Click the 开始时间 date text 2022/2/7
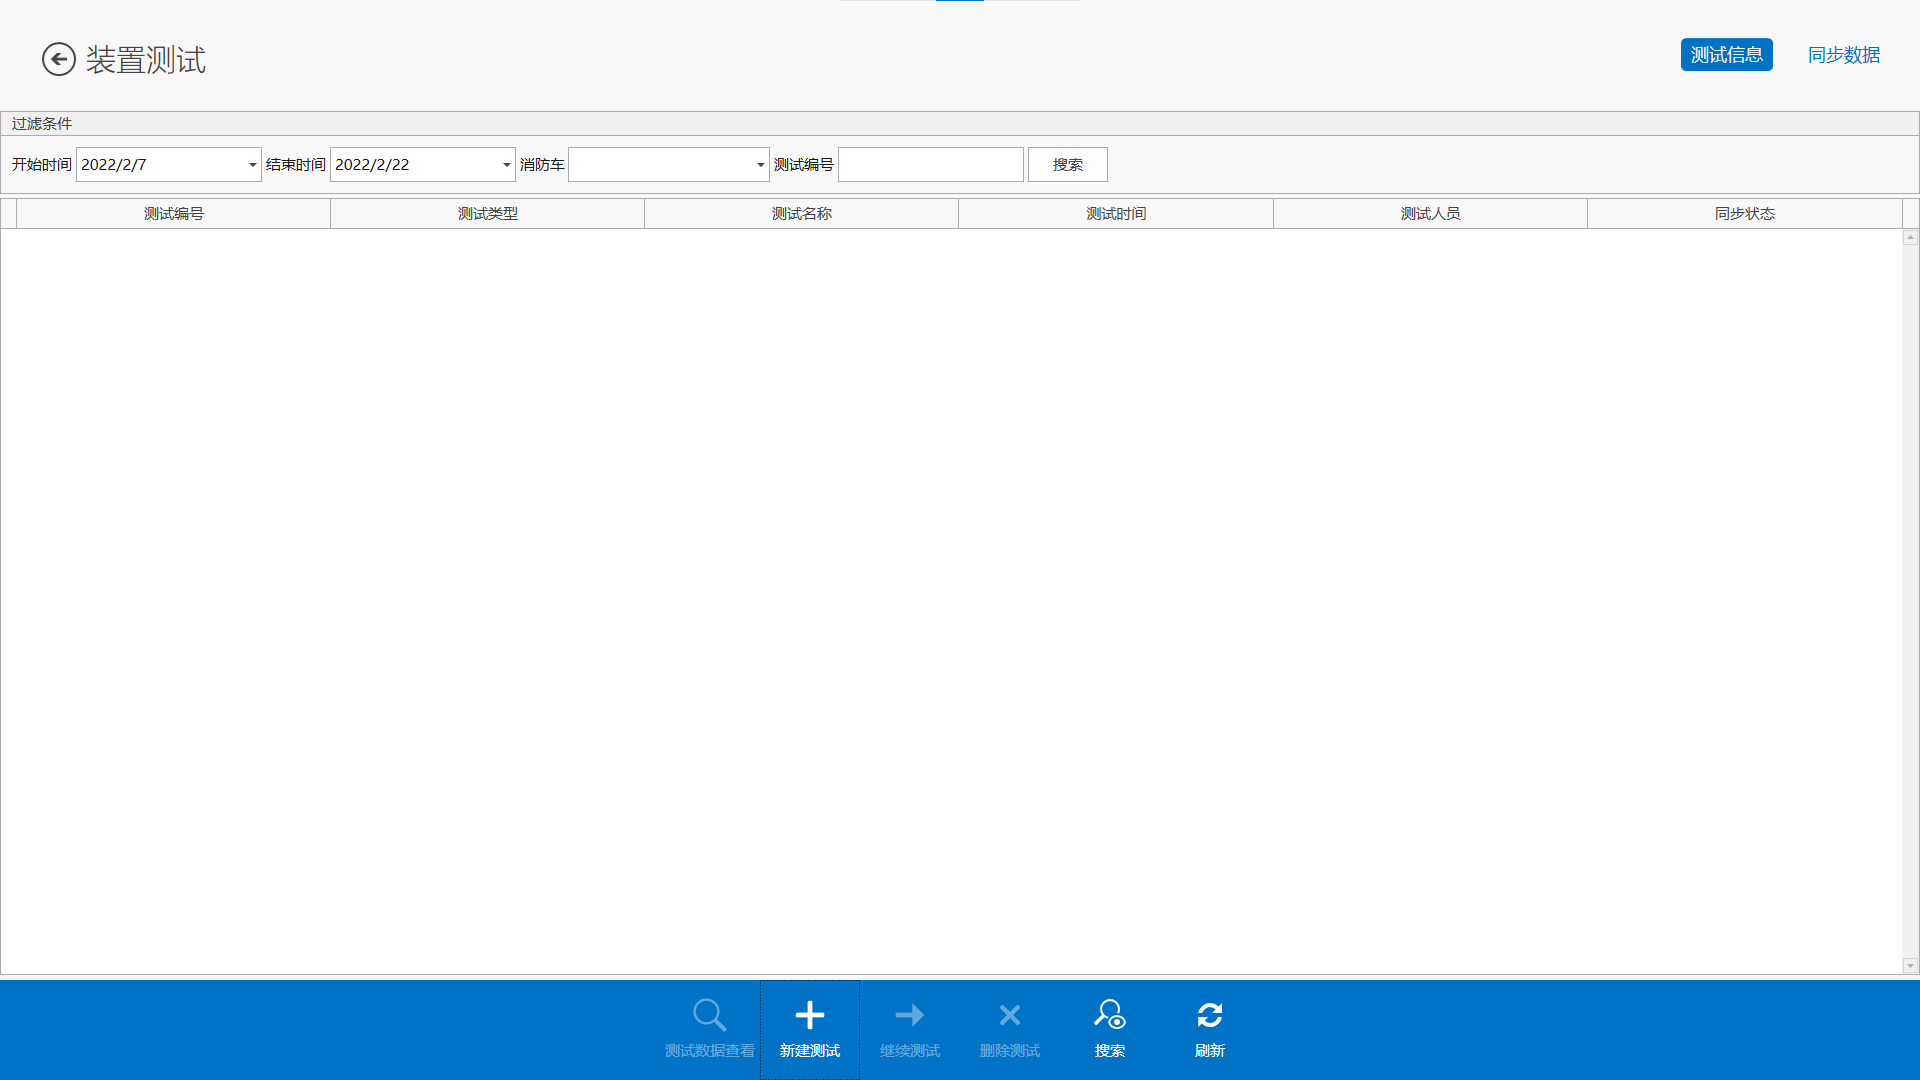This screenshot has height=1080, width=1920. click(114, 165)
